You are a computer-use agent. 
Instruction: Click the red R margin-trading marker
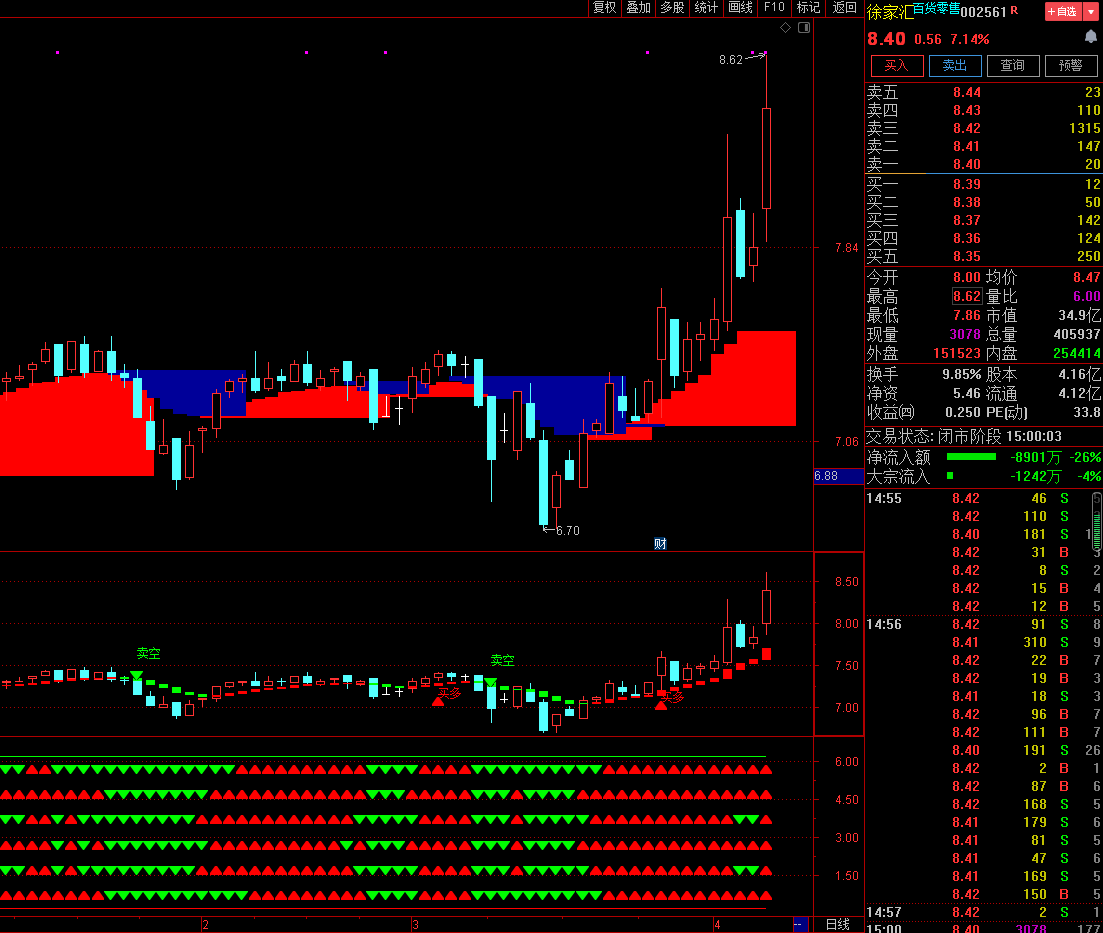pyautogui.click(x=1014, y=11)
